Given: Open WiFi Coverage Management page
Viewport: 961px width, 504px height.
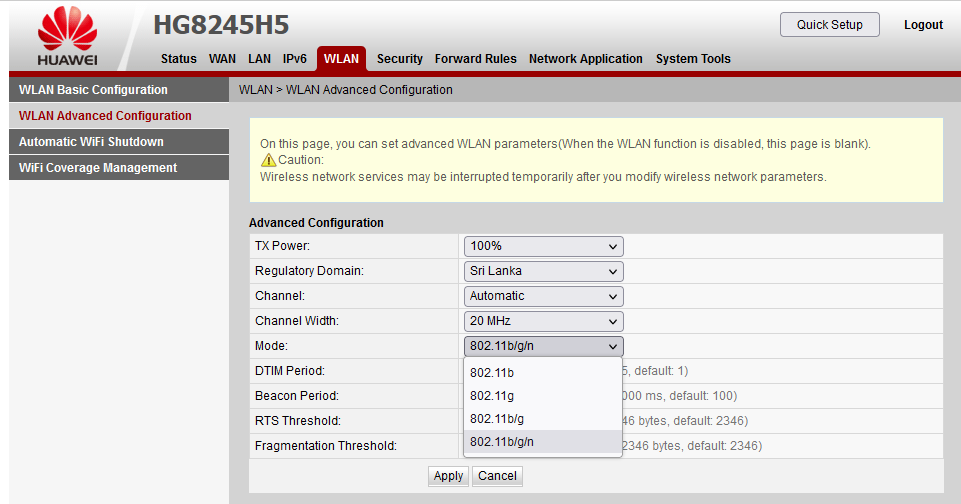Looking at the screenshot, I should pyautogui.click(x=119, y=167).
